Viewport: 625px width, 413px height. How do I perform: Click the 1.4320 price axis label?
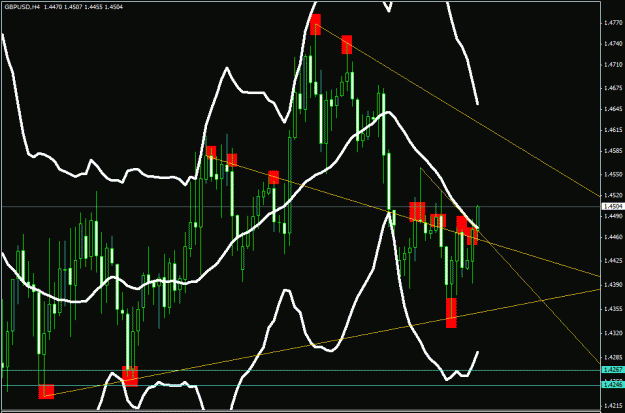[x=612, y=332]
